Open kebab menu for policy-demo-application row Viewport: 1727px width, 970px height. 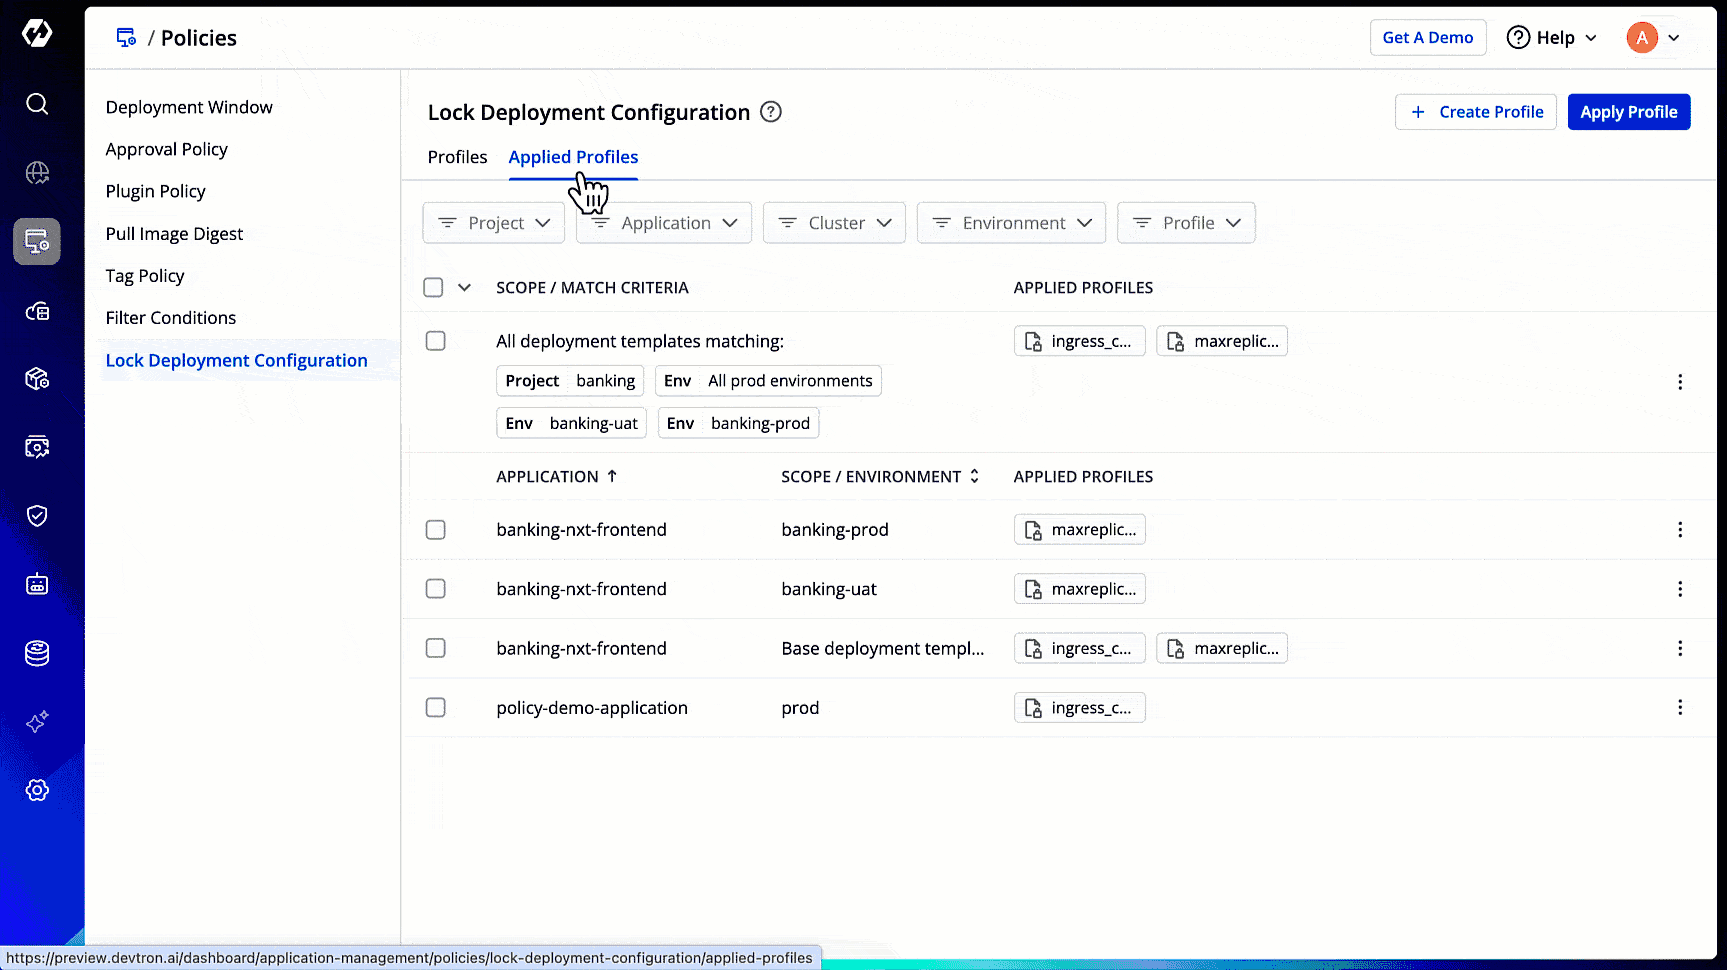point(1679,708)
